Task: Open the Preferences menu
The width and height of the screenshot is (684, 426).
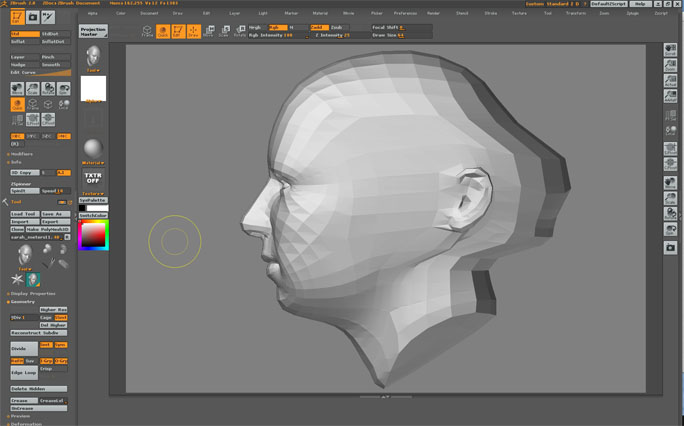Action: point(405,14)
